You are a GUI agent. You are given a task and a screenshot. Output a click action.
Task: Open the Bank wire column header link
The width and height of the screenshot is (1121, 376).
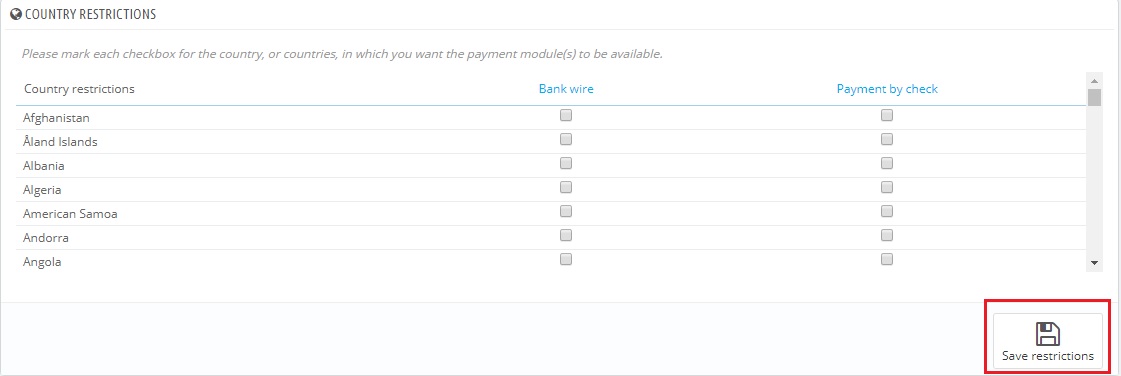click(566, 89)
